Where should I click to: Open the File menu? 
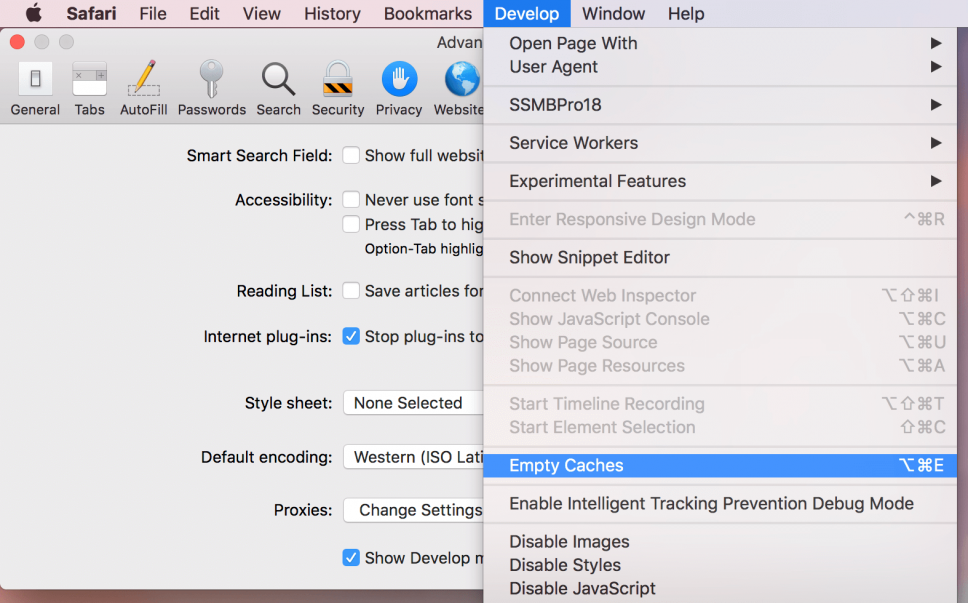[153, 14]
